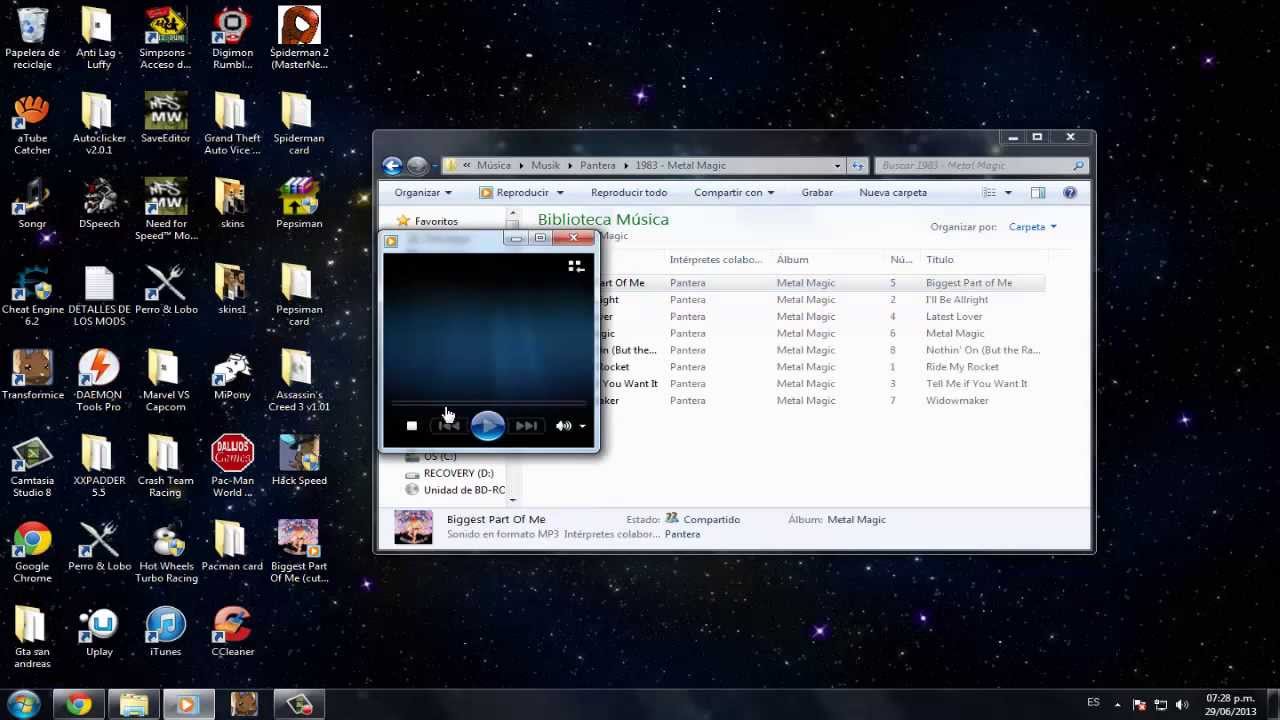The height and width of the screenshot is (720, 1280).
Task: Open Uplay desktop icon
Action: point(99,632)
